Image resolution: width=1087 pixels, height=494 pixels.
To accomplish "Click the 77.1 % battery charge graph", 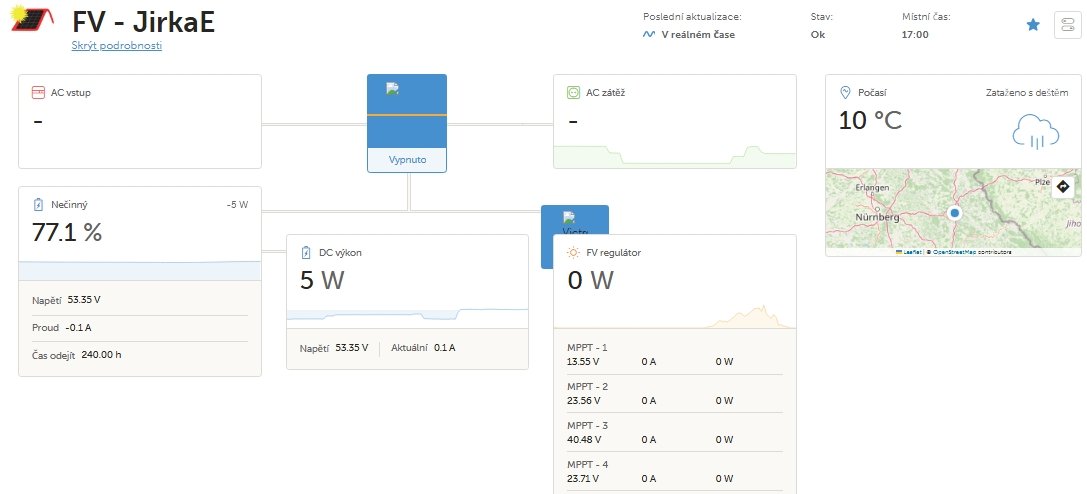I will (139, 270).
